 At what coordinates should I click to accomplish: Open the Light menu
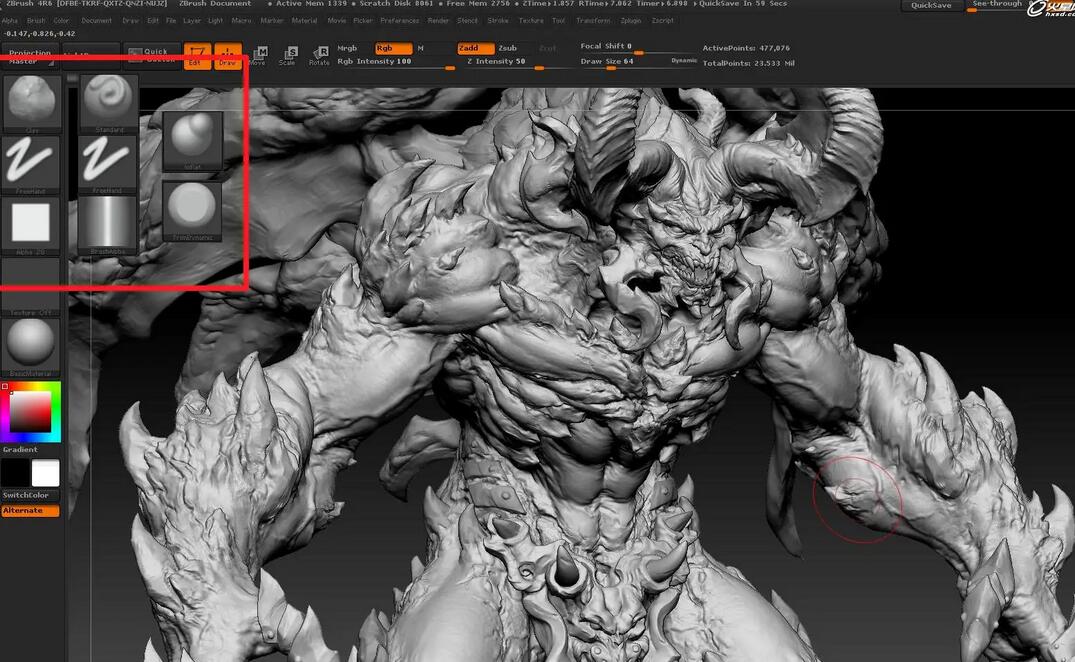(x=215, y=21)
